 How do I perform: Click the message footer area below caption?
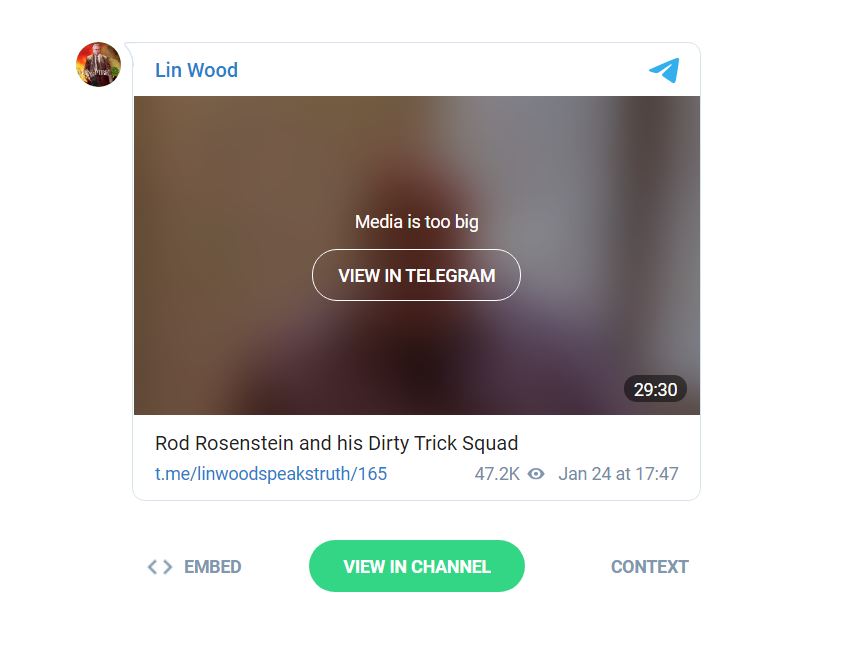click(417, 474)
